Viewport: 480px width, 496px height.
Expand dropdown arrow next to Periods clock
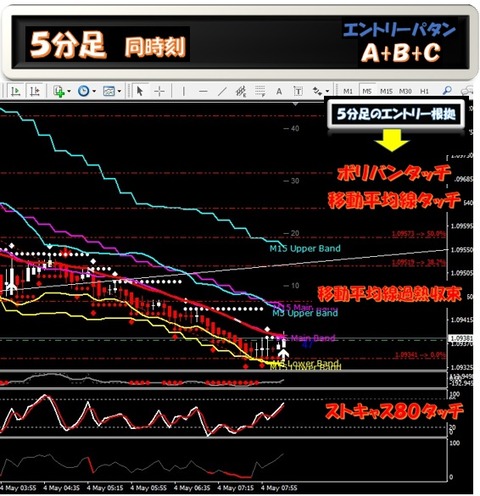(94, 91)
